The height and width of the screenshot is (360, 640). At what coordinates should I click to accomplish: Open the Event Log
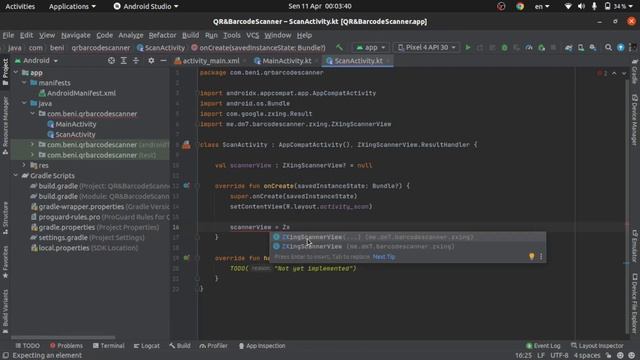tap(543, 346)
